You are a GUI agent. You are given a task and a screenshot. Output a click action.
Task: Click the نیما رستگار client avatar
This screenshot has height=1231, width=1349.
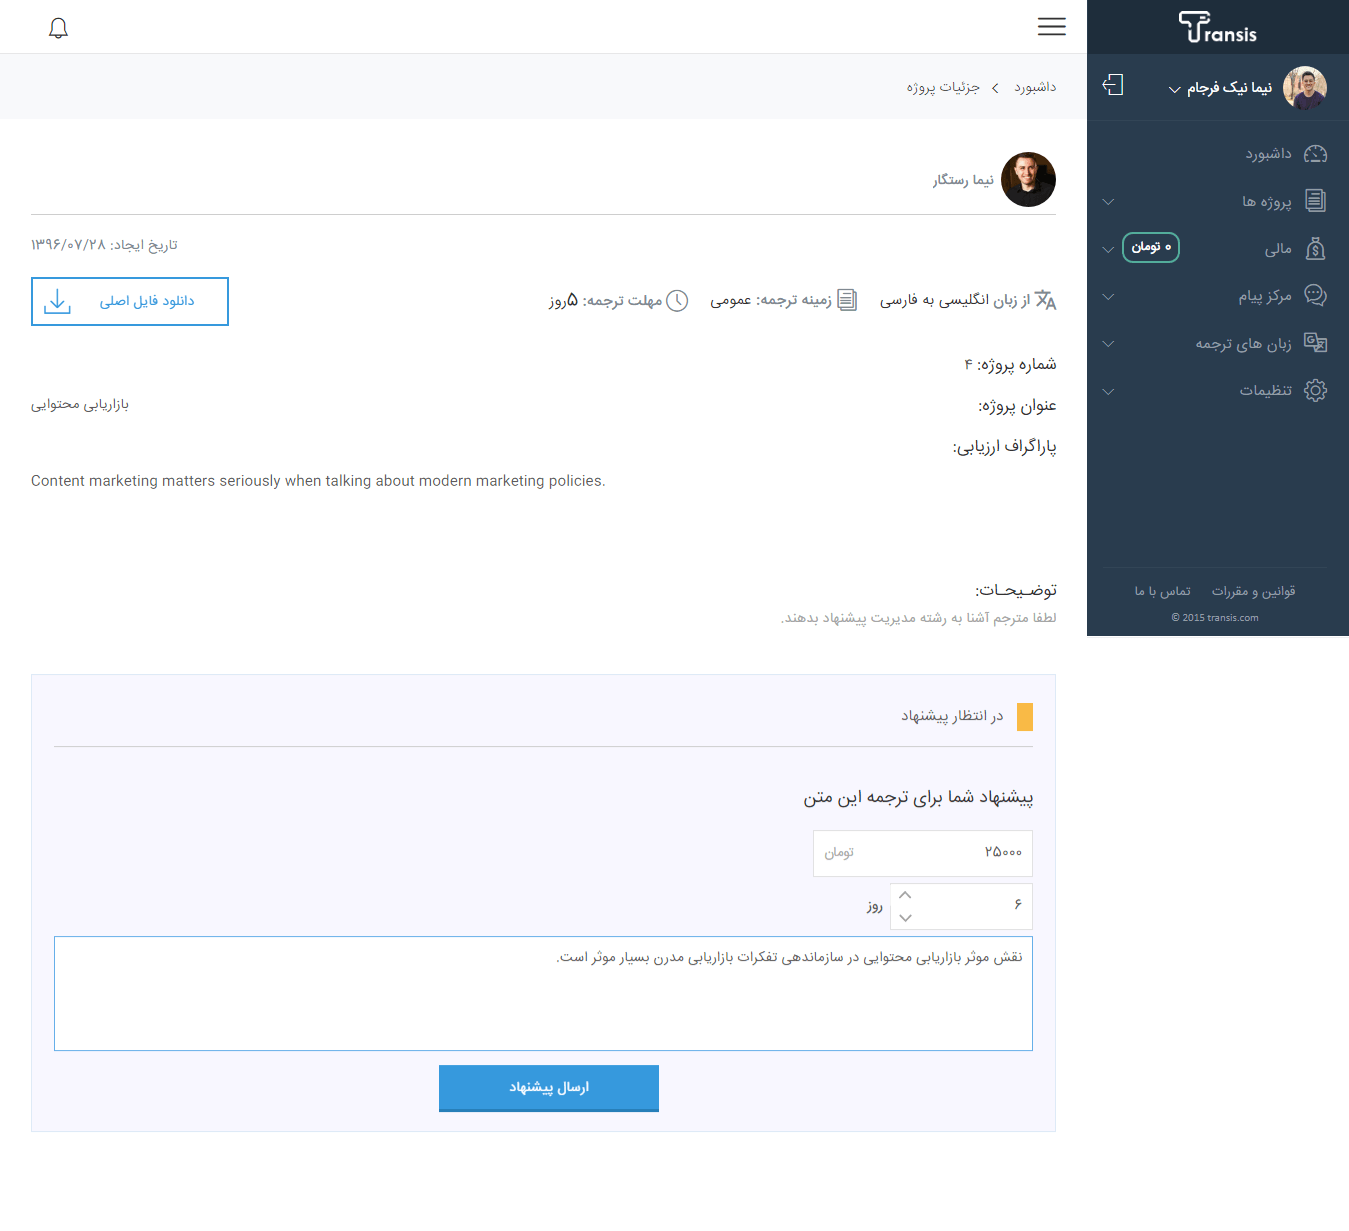tap(1028, 180)
